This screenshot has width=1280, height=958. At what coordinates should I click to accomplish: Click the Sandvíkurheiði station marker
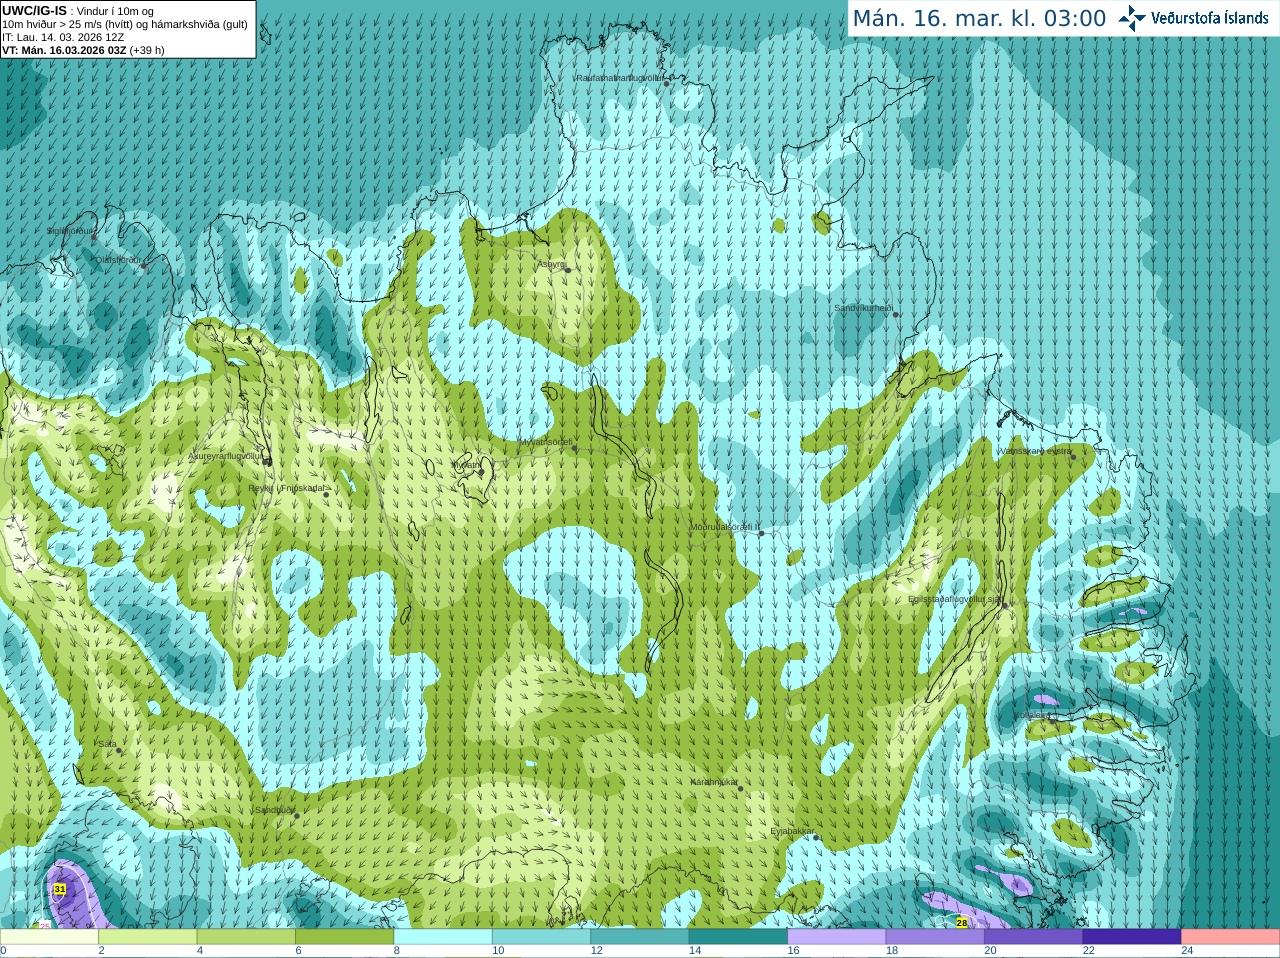896,315
